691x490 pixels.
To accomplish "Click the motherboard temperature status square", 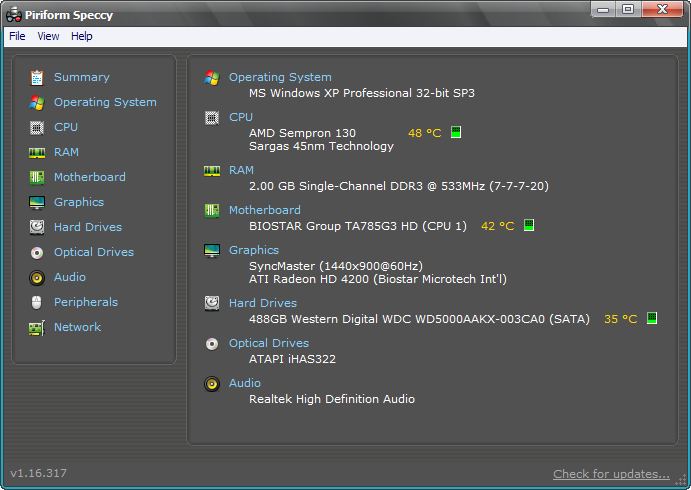I will pyautogui.click(x=529, y=225).
